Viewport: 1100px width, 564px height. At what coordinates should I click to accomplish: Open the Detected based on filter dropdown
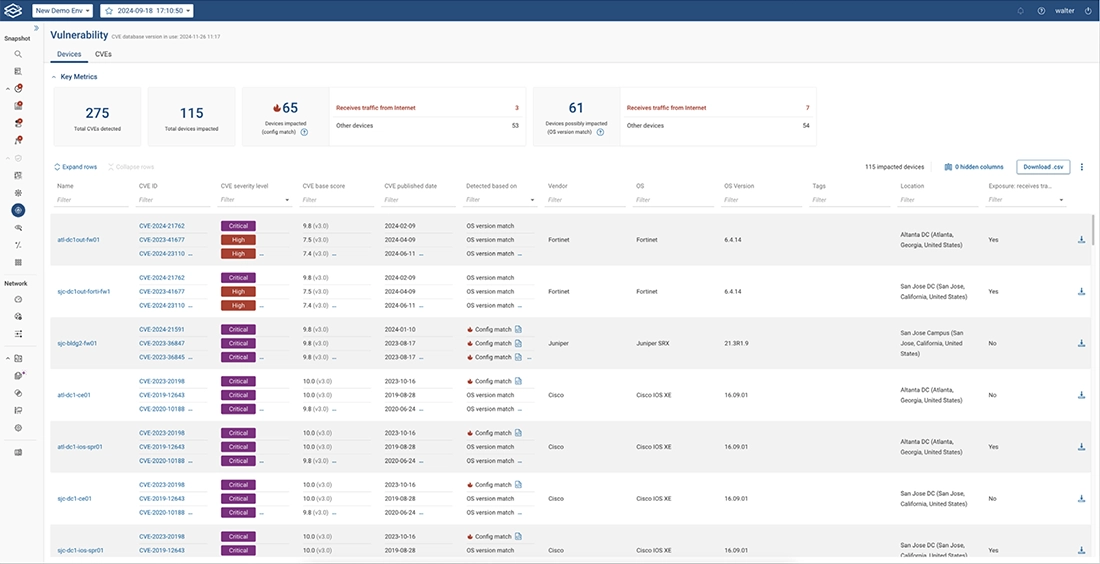[x=534, y=200]
